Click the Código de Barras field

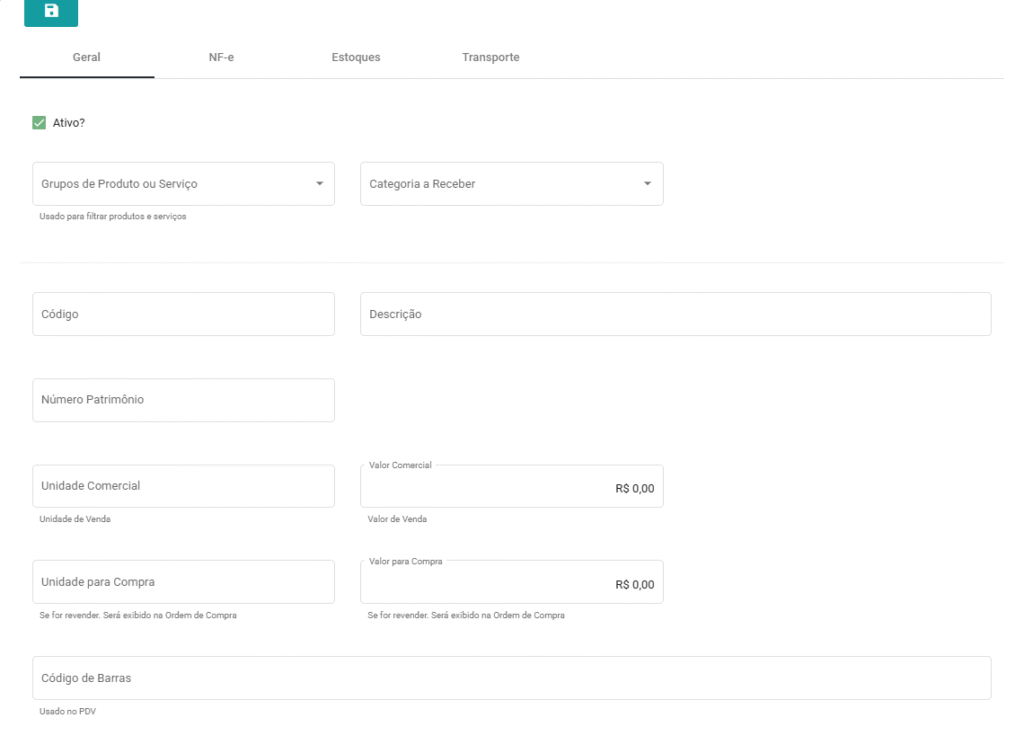click(511, 678)
